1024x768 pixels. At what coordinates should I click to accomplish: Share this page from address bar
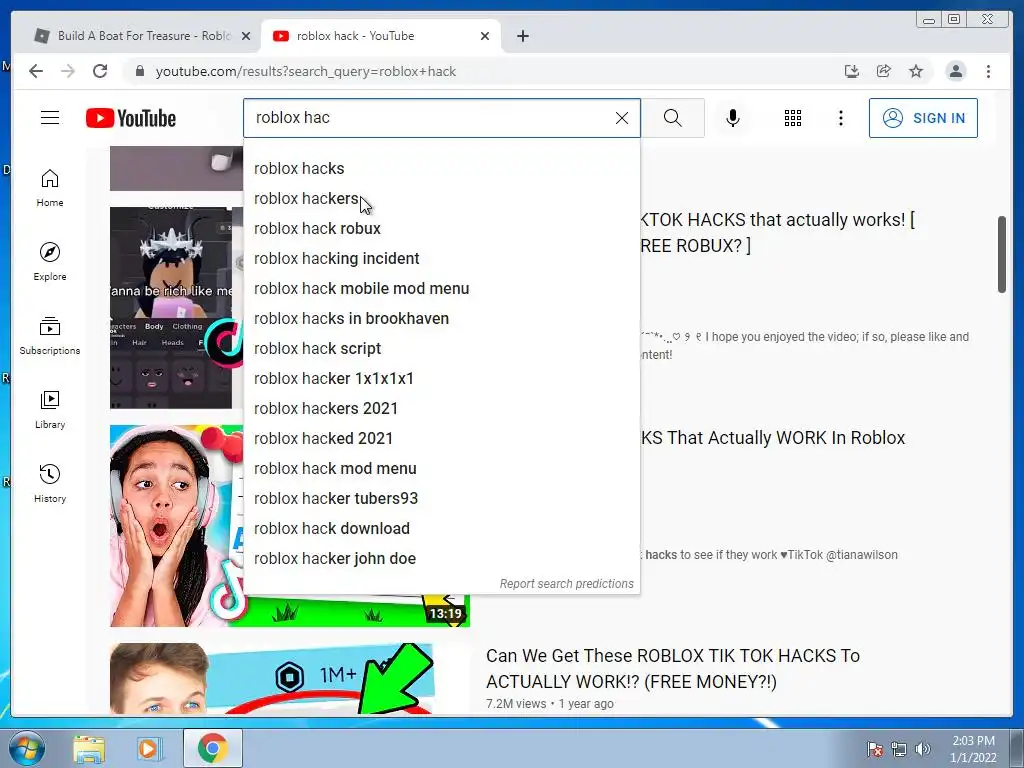tap(884, 71)
